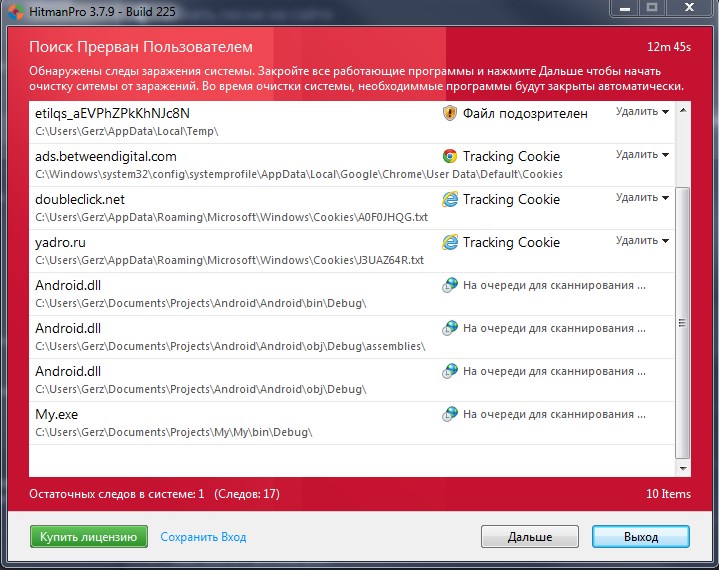This screenshot has width=719, height=570.
Task: Click the Файл подозрителен status label
Action: click(525, 113)
